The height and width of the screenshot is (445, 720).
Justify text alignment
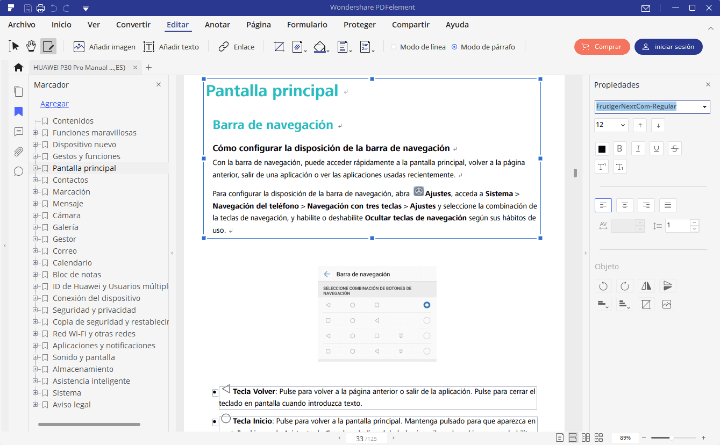tap(668, 205)
